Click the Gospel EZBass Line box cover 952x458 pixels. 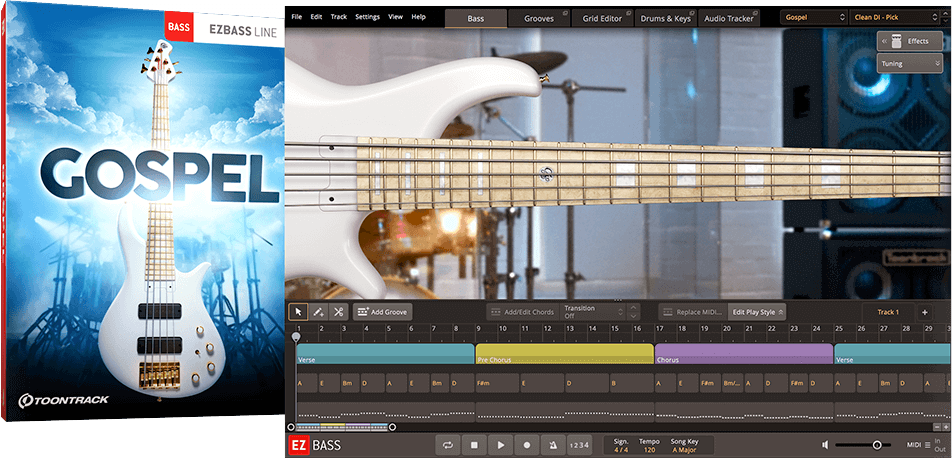click(143, 211)
